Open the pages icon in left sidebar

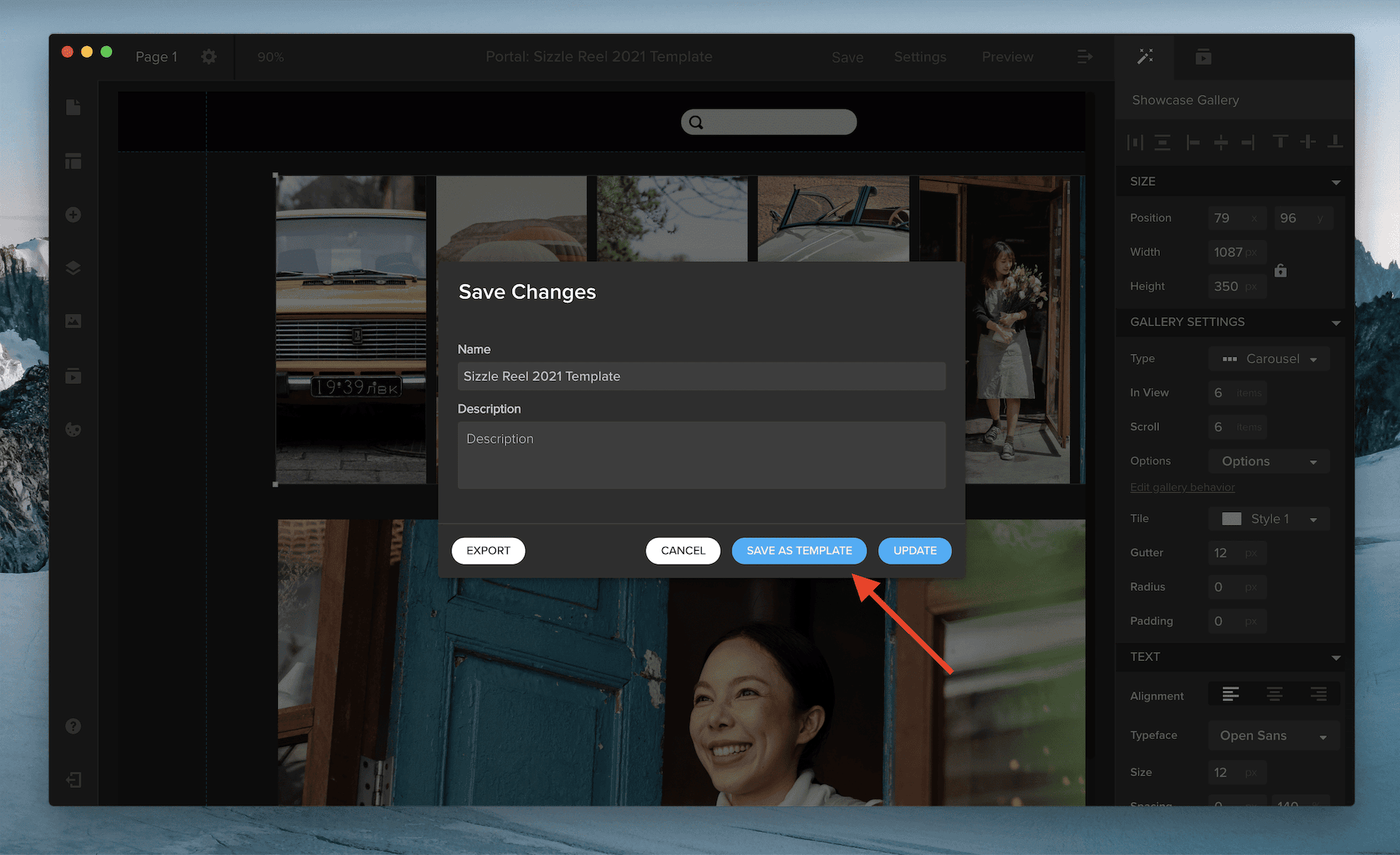(x=73, y=107)
